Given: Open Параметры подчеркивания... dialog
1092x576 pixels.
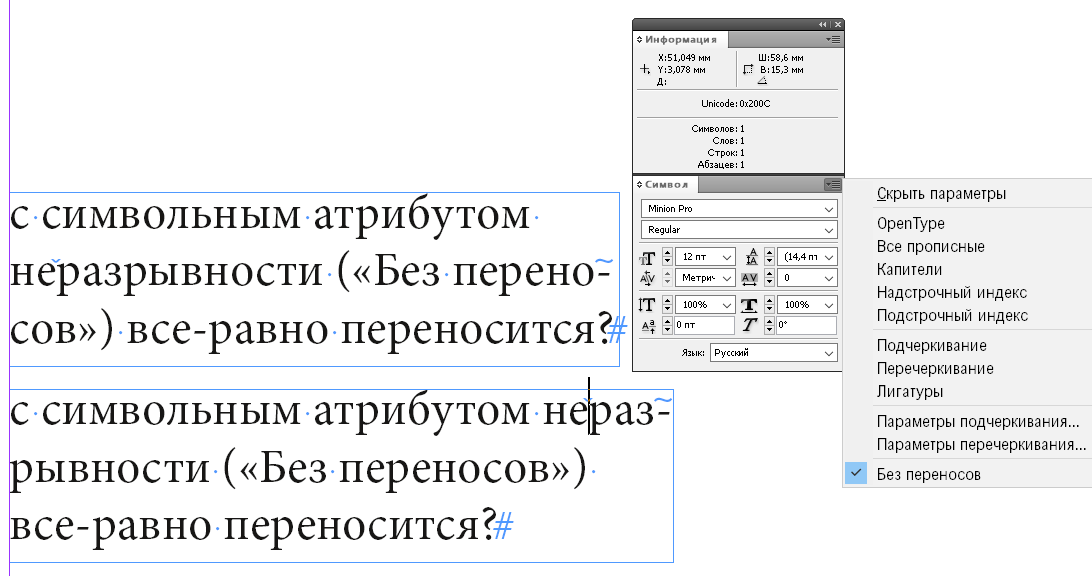Looking at the screenshot, I should [x=978, y=421].
